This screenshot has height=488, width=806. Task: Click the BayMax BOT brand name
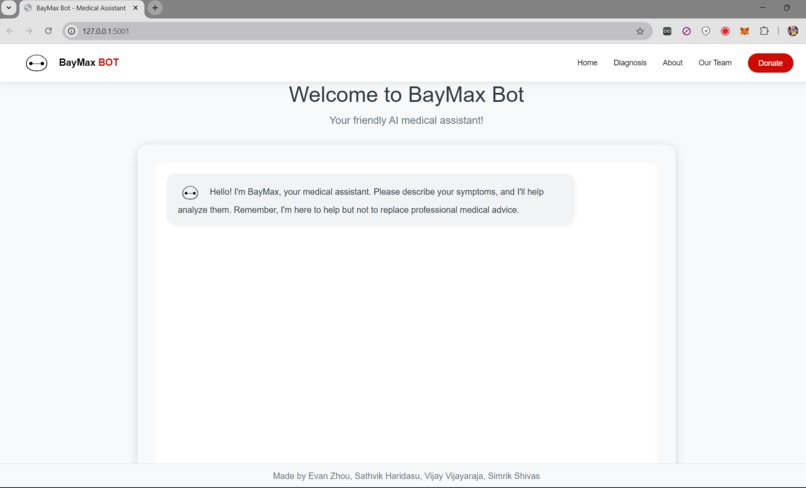click(89, 62)
